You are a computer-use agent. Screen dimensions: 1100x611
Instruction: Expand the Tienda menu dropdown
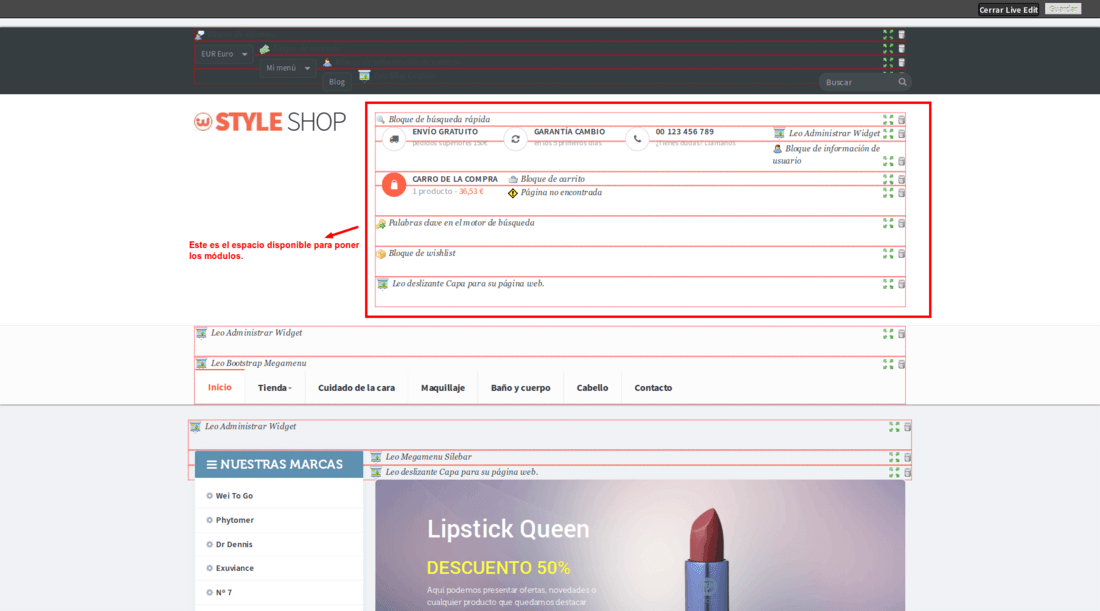click(x=274, y=388)
